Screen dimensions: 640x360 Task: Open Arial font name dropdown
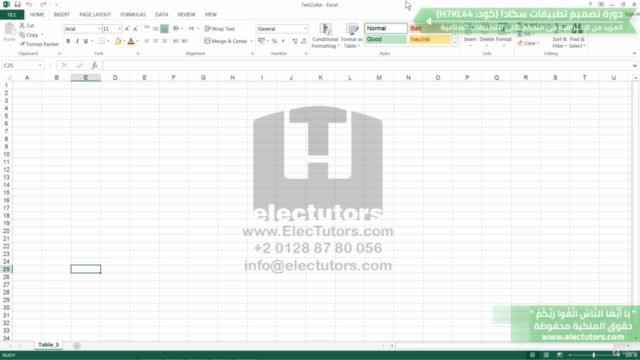tap(99, 29)
